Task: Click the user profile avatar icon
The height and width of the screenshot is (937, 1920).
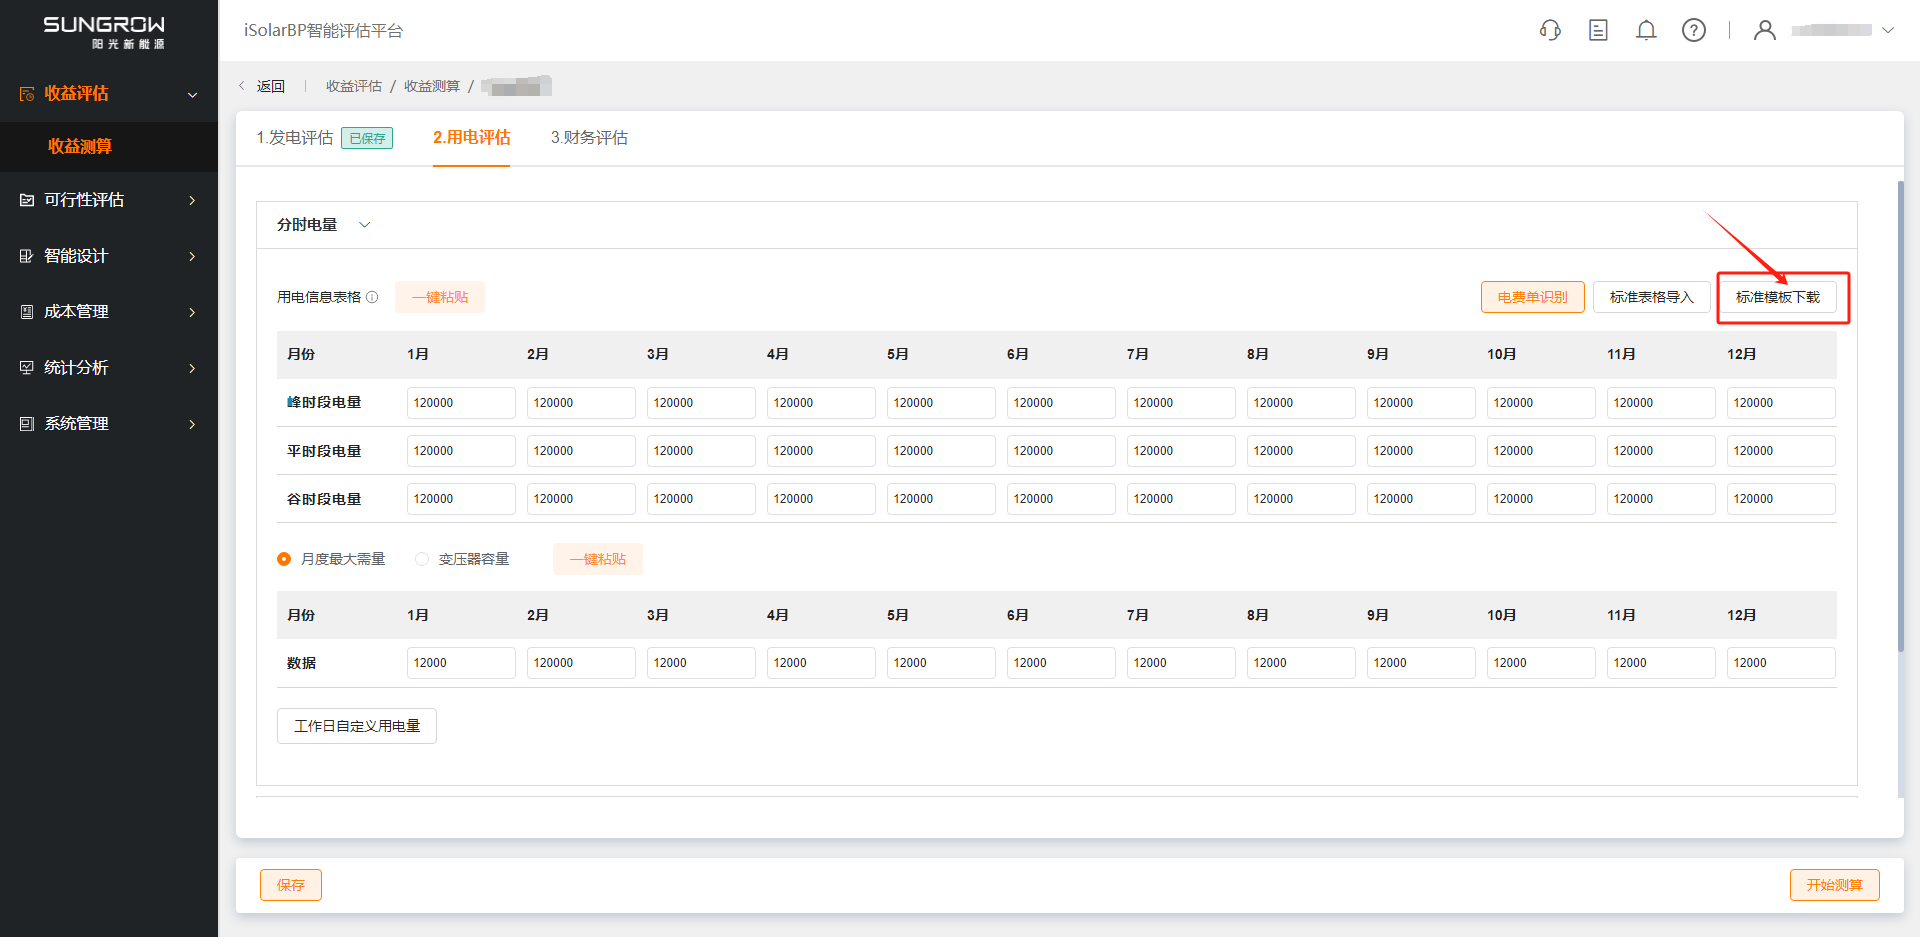Action: (x=1765, y=30)
